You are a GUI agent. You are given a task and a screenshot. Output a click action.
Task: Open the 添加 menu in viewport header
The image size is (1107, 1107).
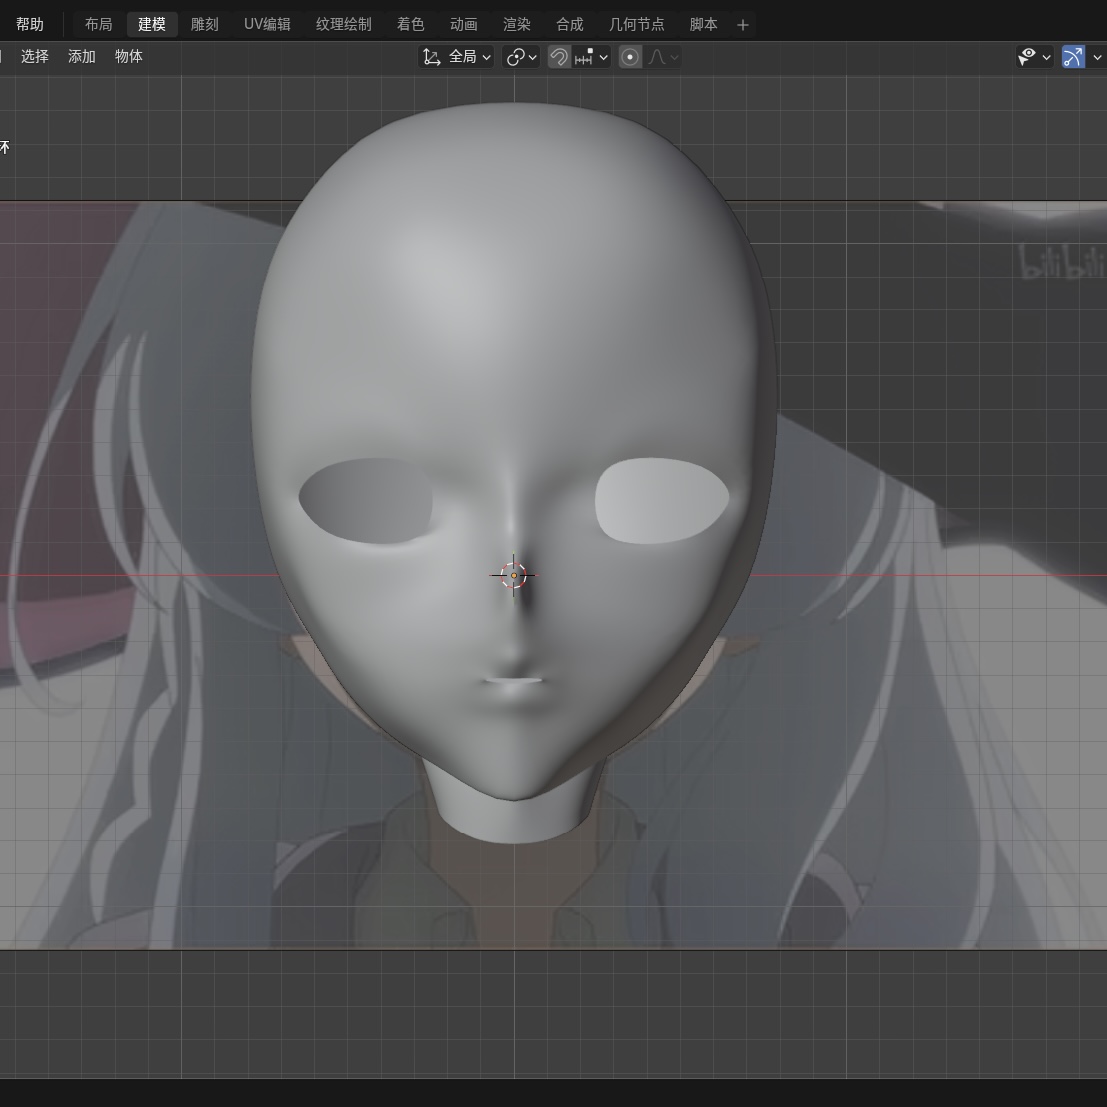tap(81, 56)
